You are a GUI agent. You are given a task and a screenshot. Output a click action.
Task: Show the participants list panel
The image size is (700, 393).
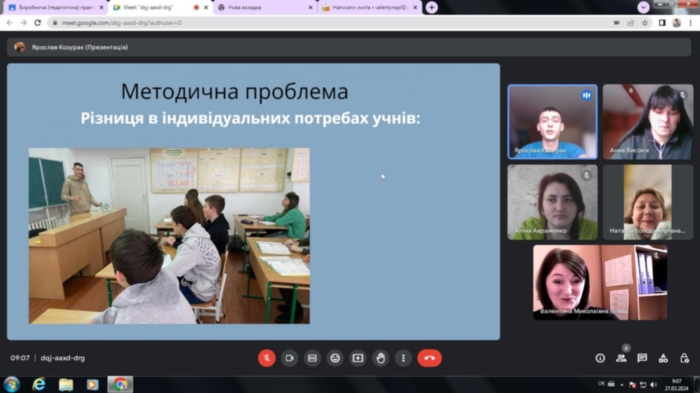click(621, 358)
